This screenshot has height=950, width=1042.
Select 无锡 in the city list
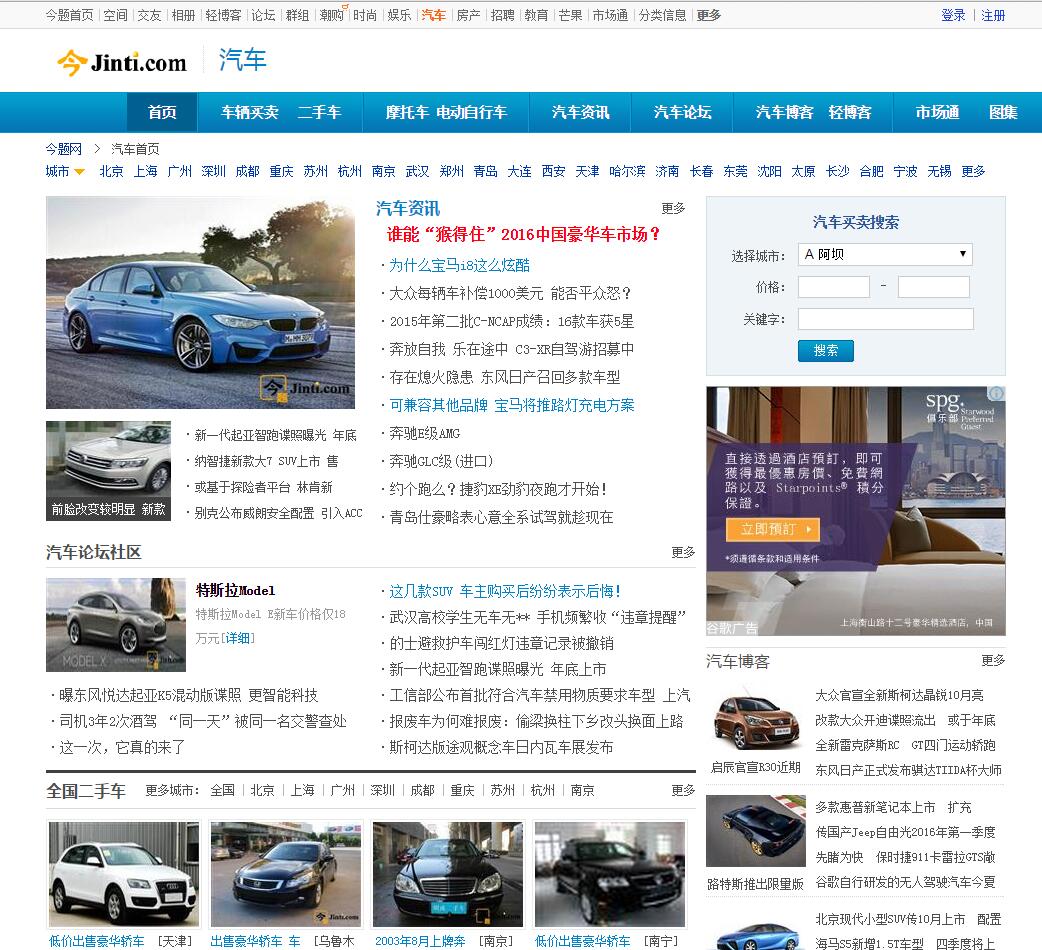[x=939, y=171]
